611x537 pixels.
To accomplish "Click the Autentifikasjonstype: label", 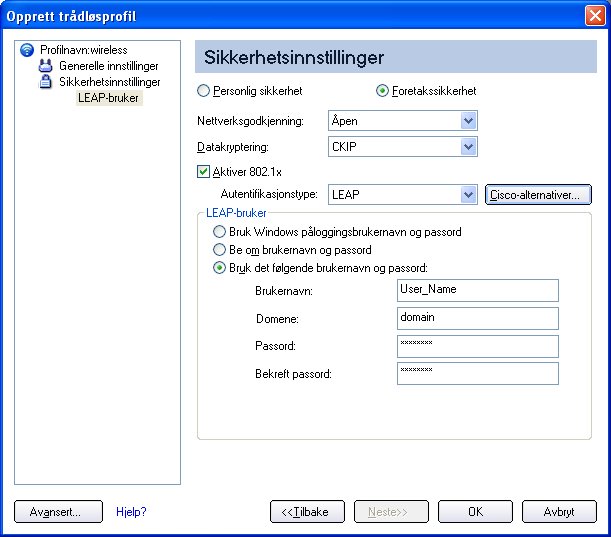I will click(x=269, y=194).
